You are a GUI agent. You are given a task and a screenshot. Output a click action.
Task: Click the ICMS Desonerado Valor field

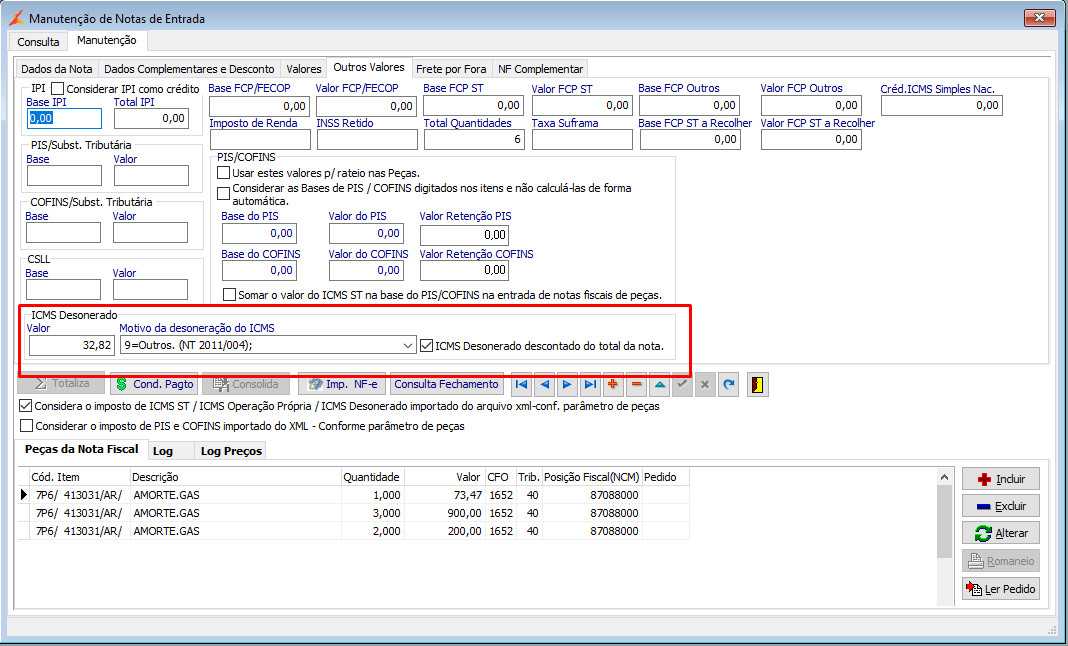pyautogui.click(x=72, y=345)
